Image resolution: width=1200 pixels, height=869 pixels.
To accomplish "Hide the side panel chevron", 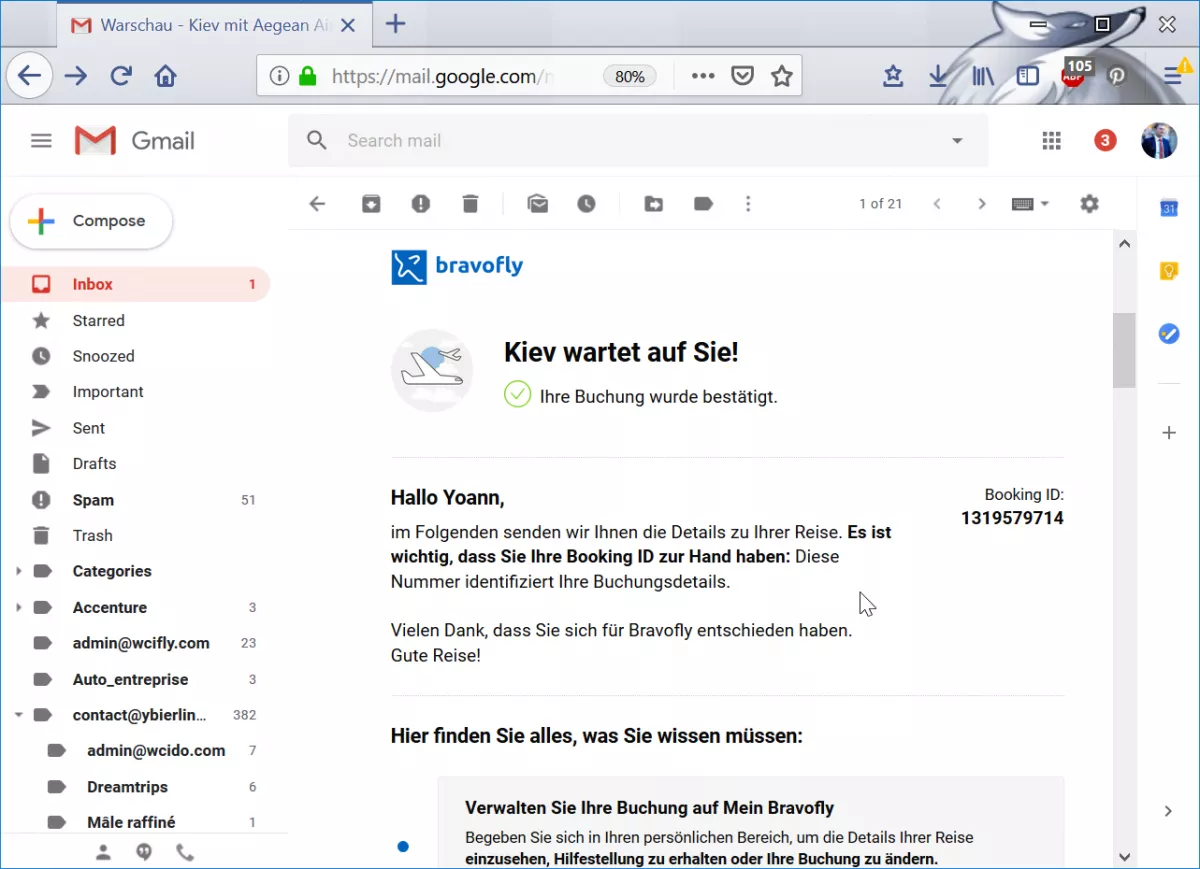I will coord(1168,811).
